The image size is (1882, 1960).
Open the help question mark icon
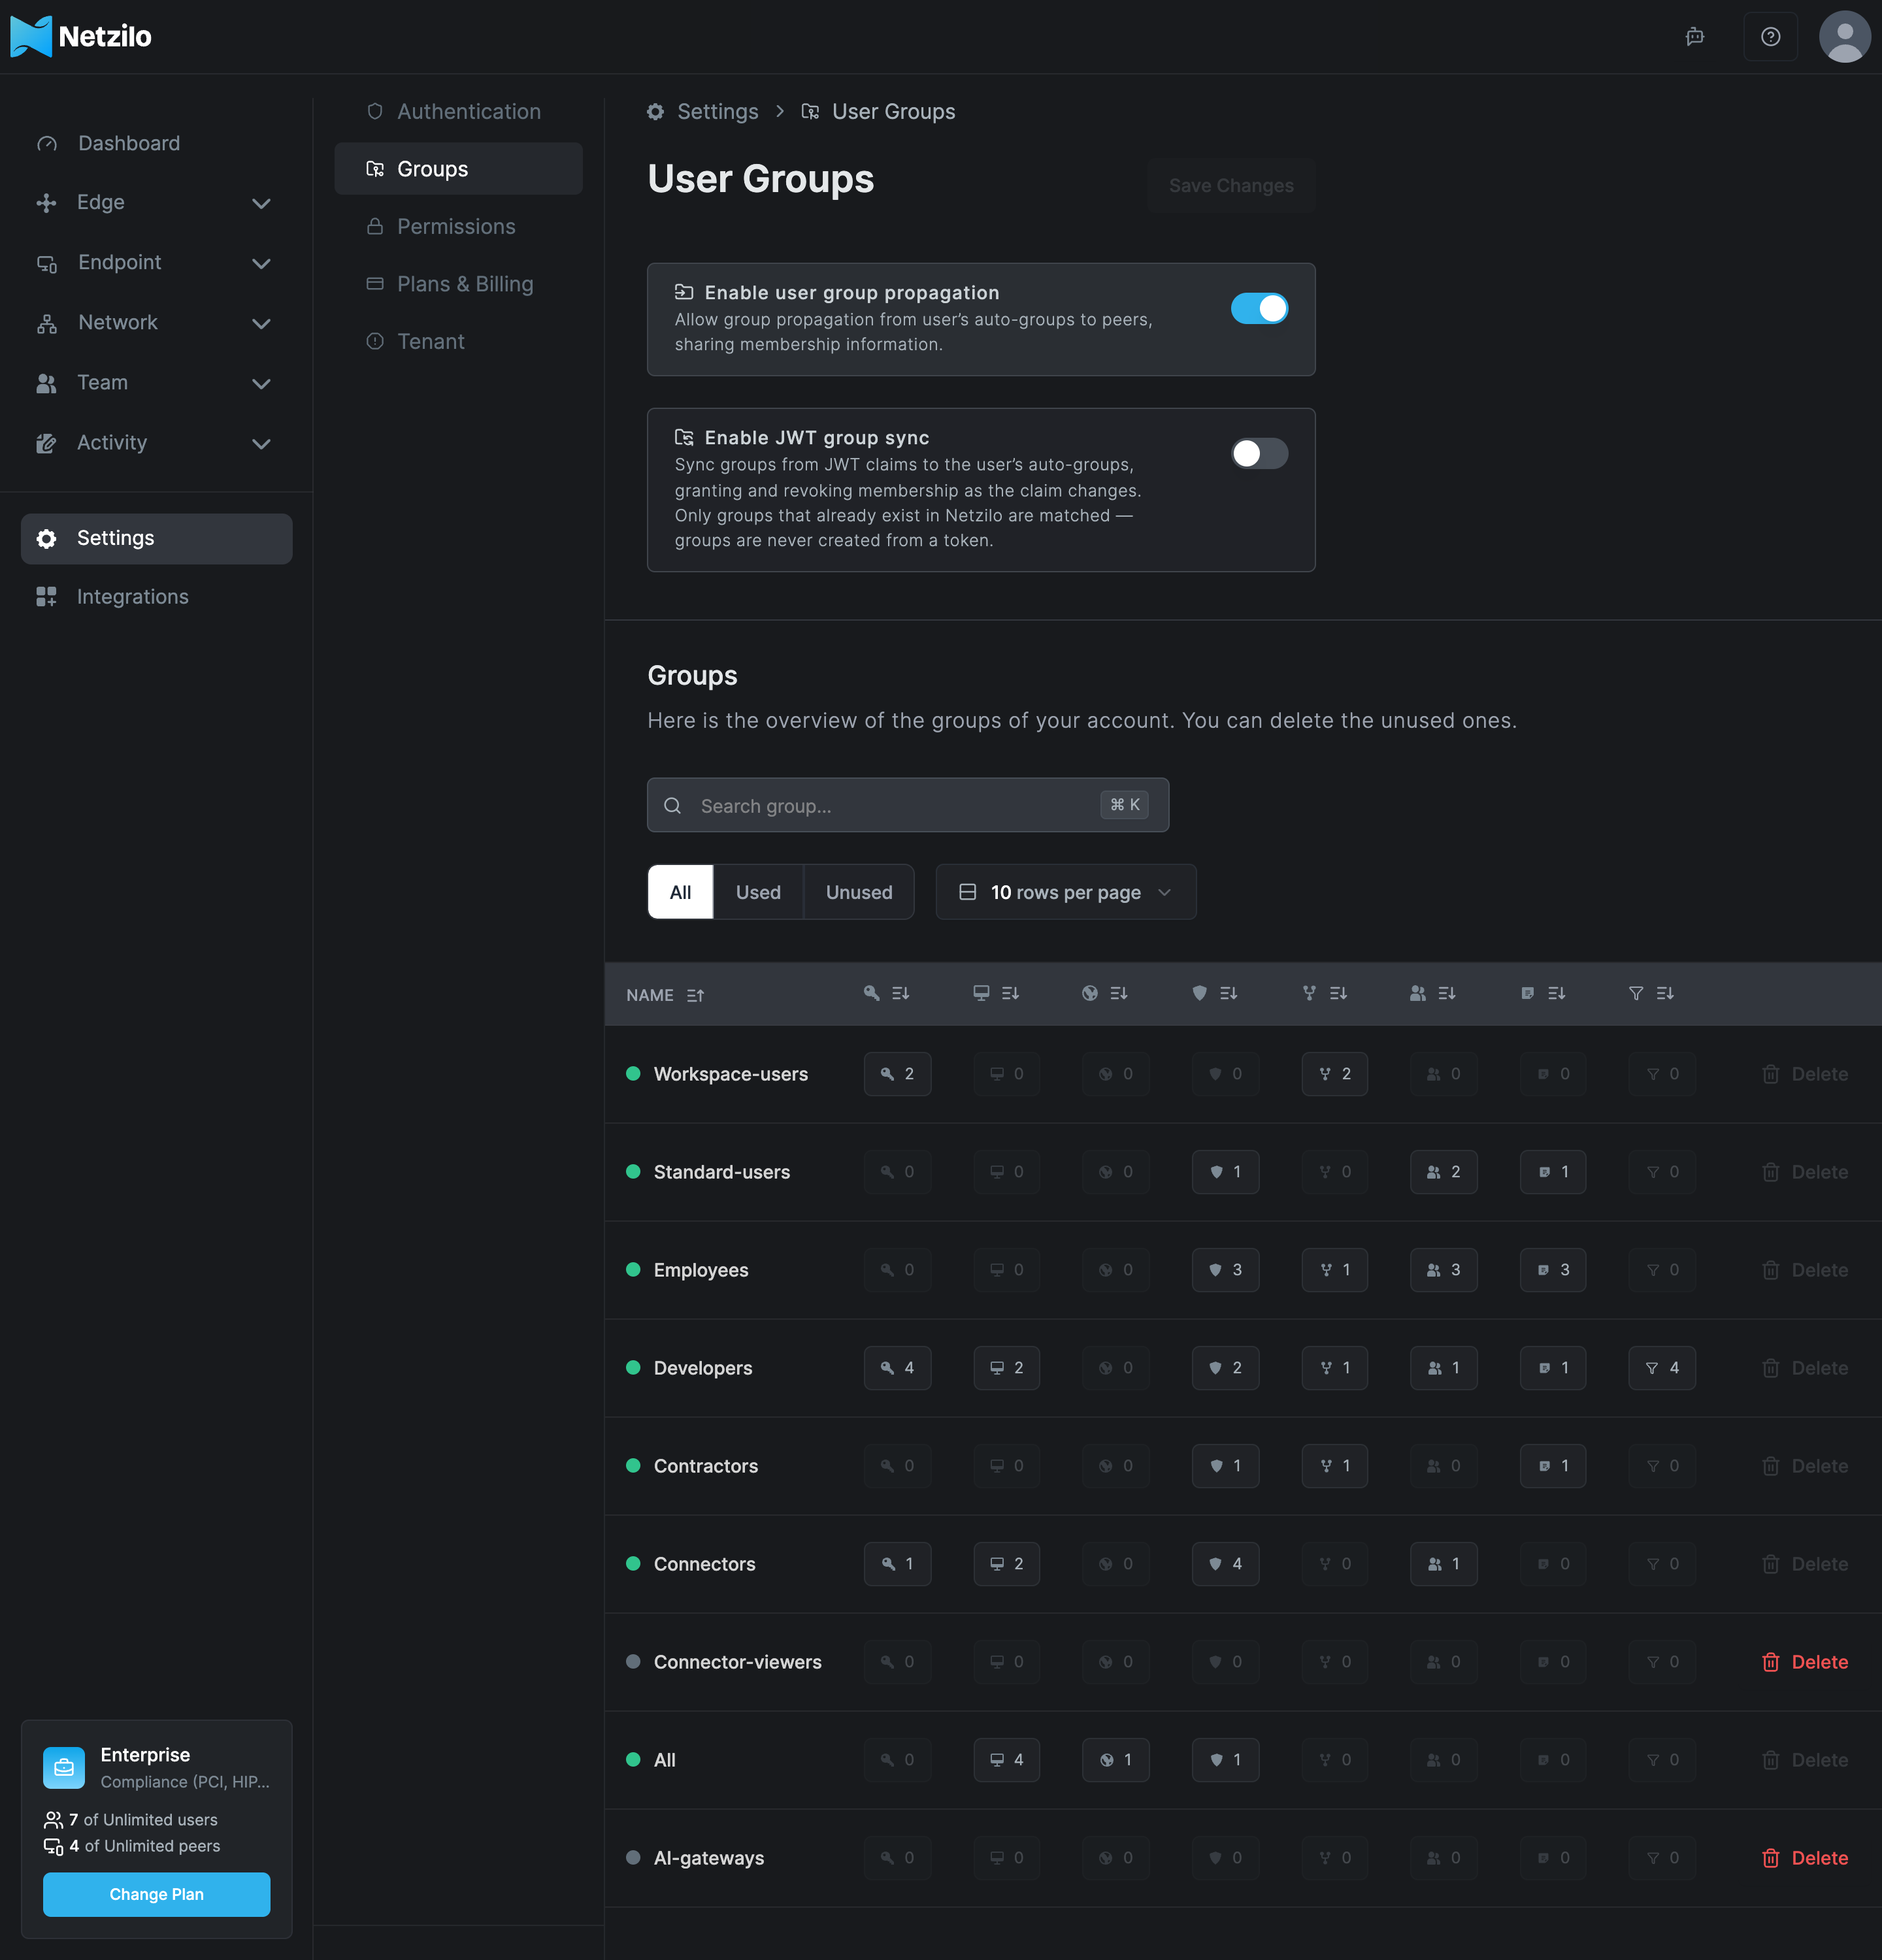[1770, 37]
